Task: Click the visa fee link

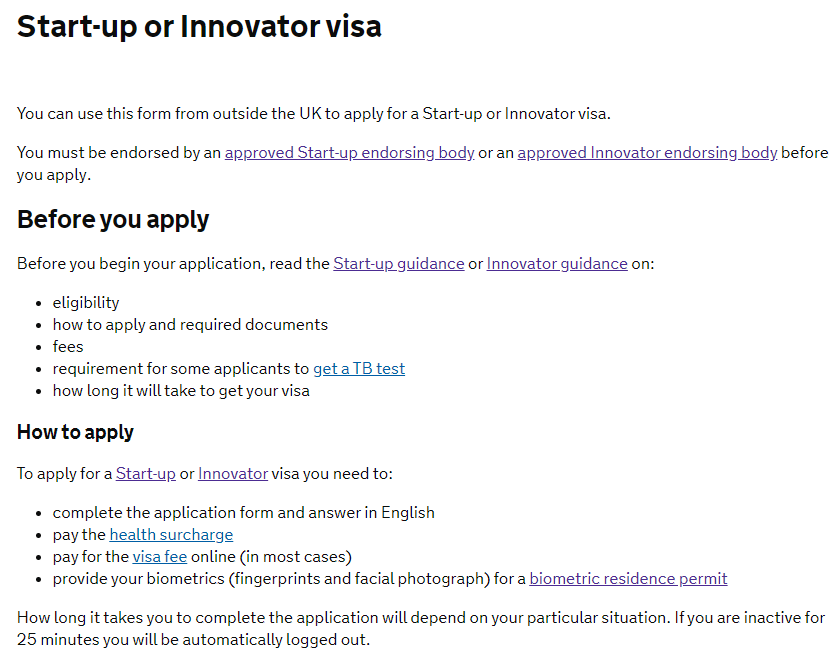Action: (160, 557)
